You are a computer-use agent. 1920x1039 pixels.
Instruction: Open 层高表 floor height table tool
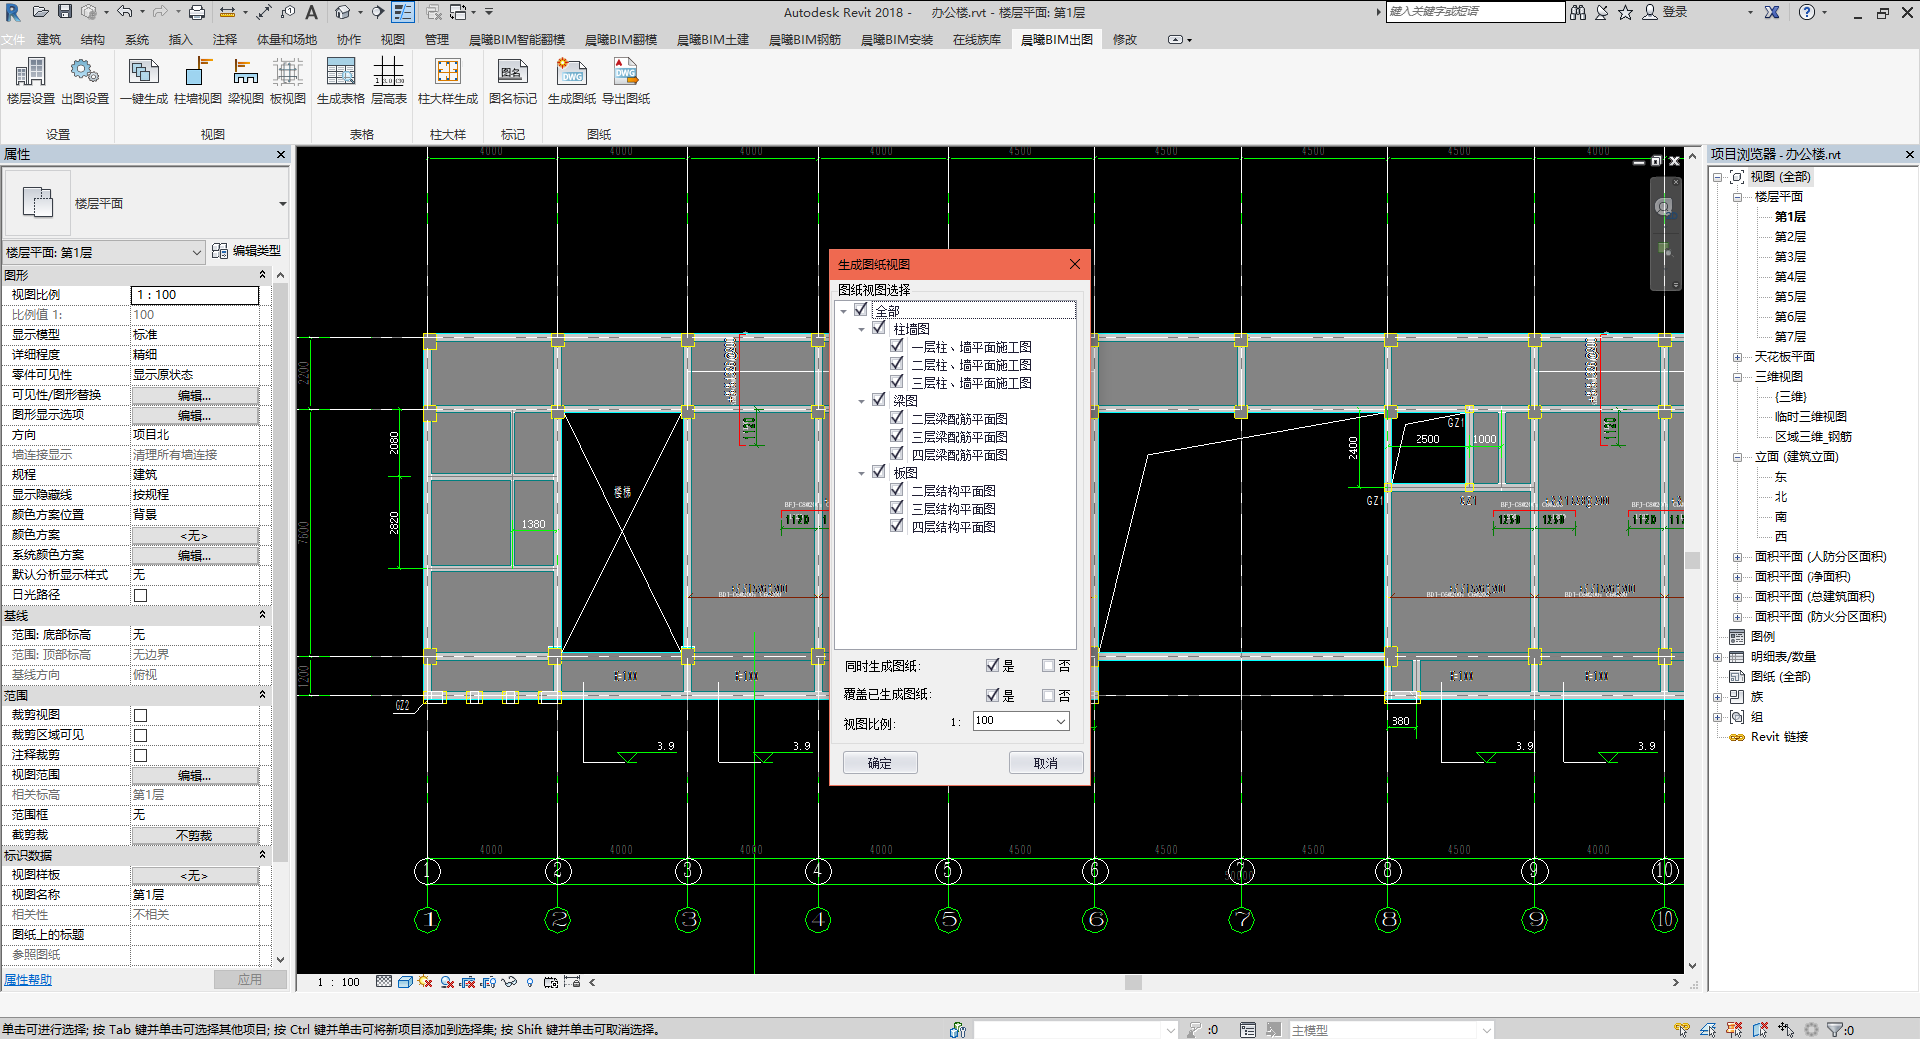[x=389, y=81]
